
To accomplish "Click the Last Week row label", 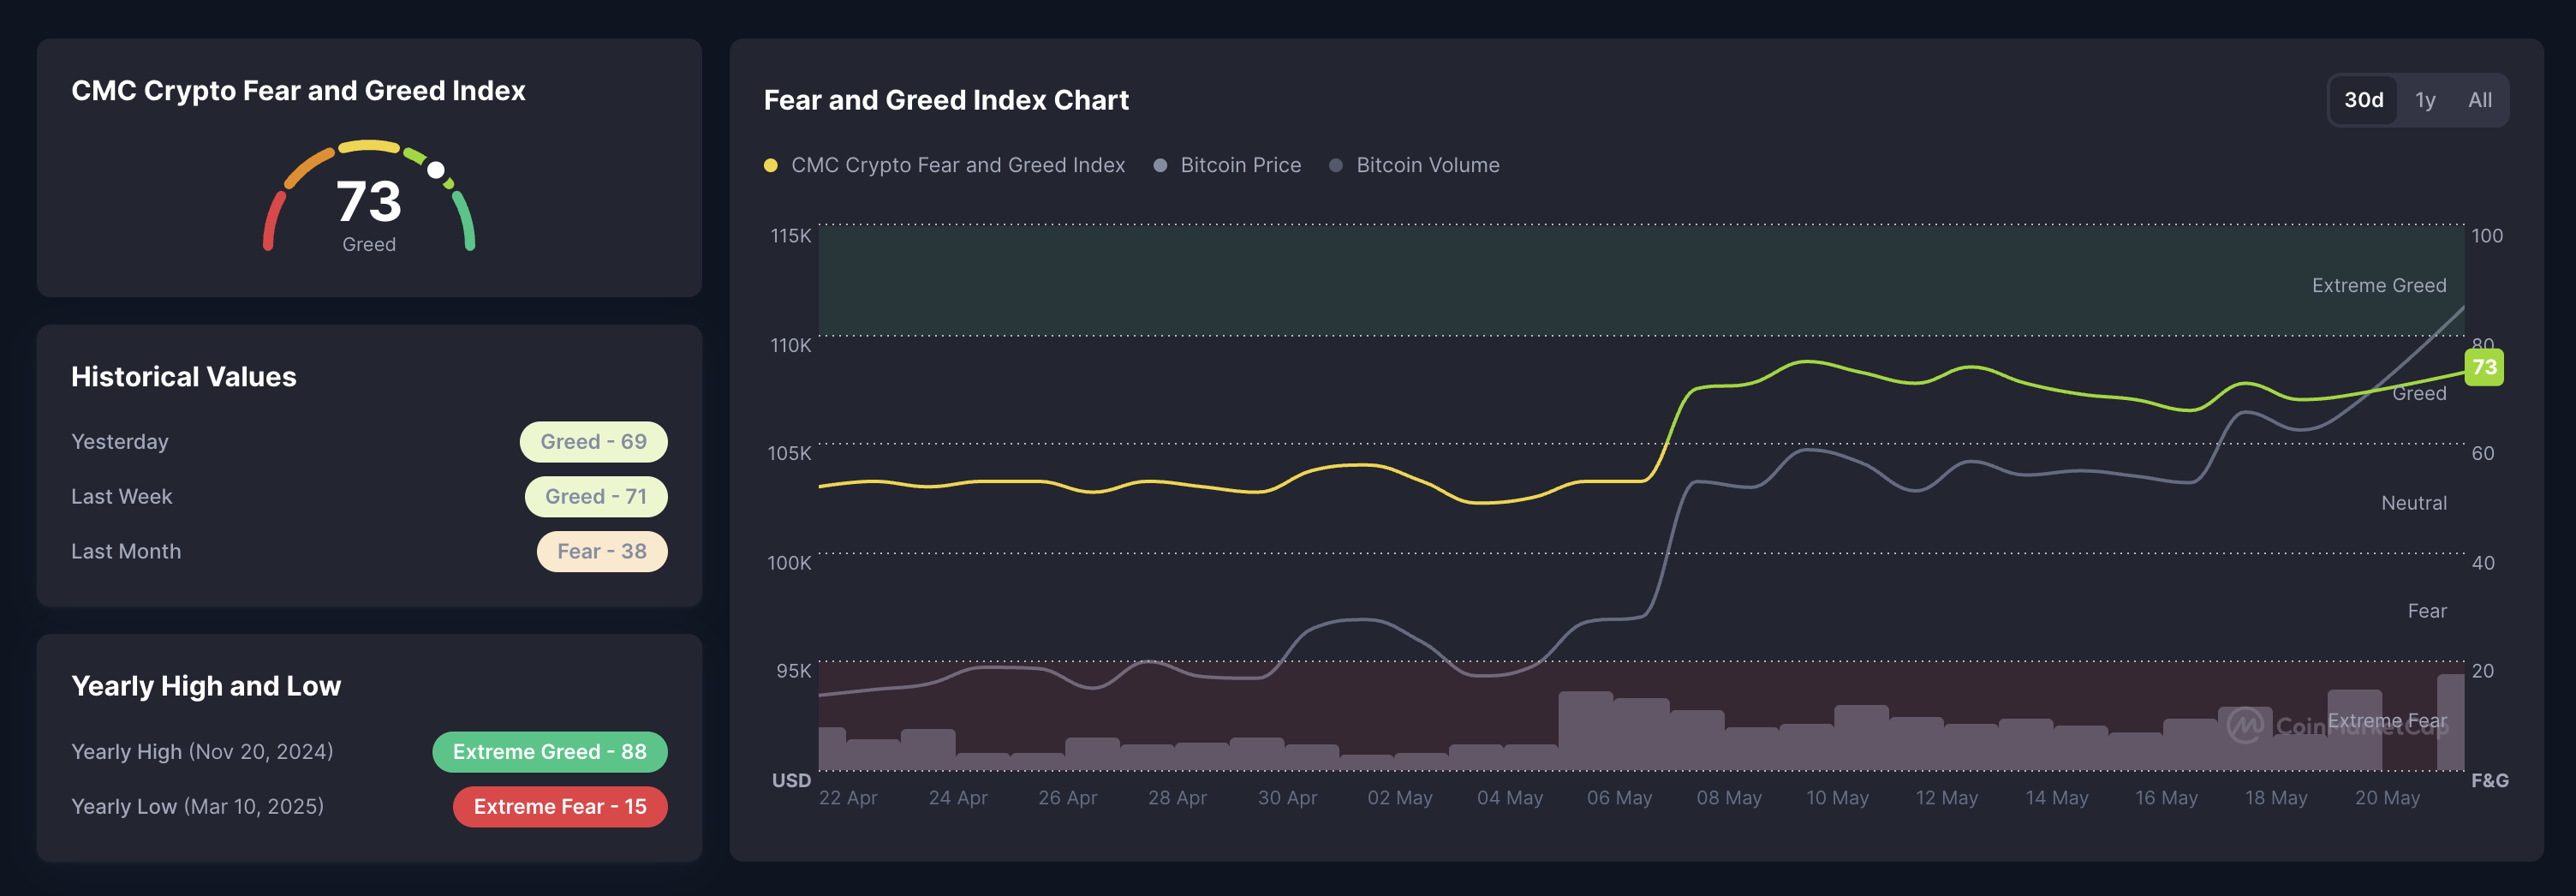I will click(x=121, y=497).
